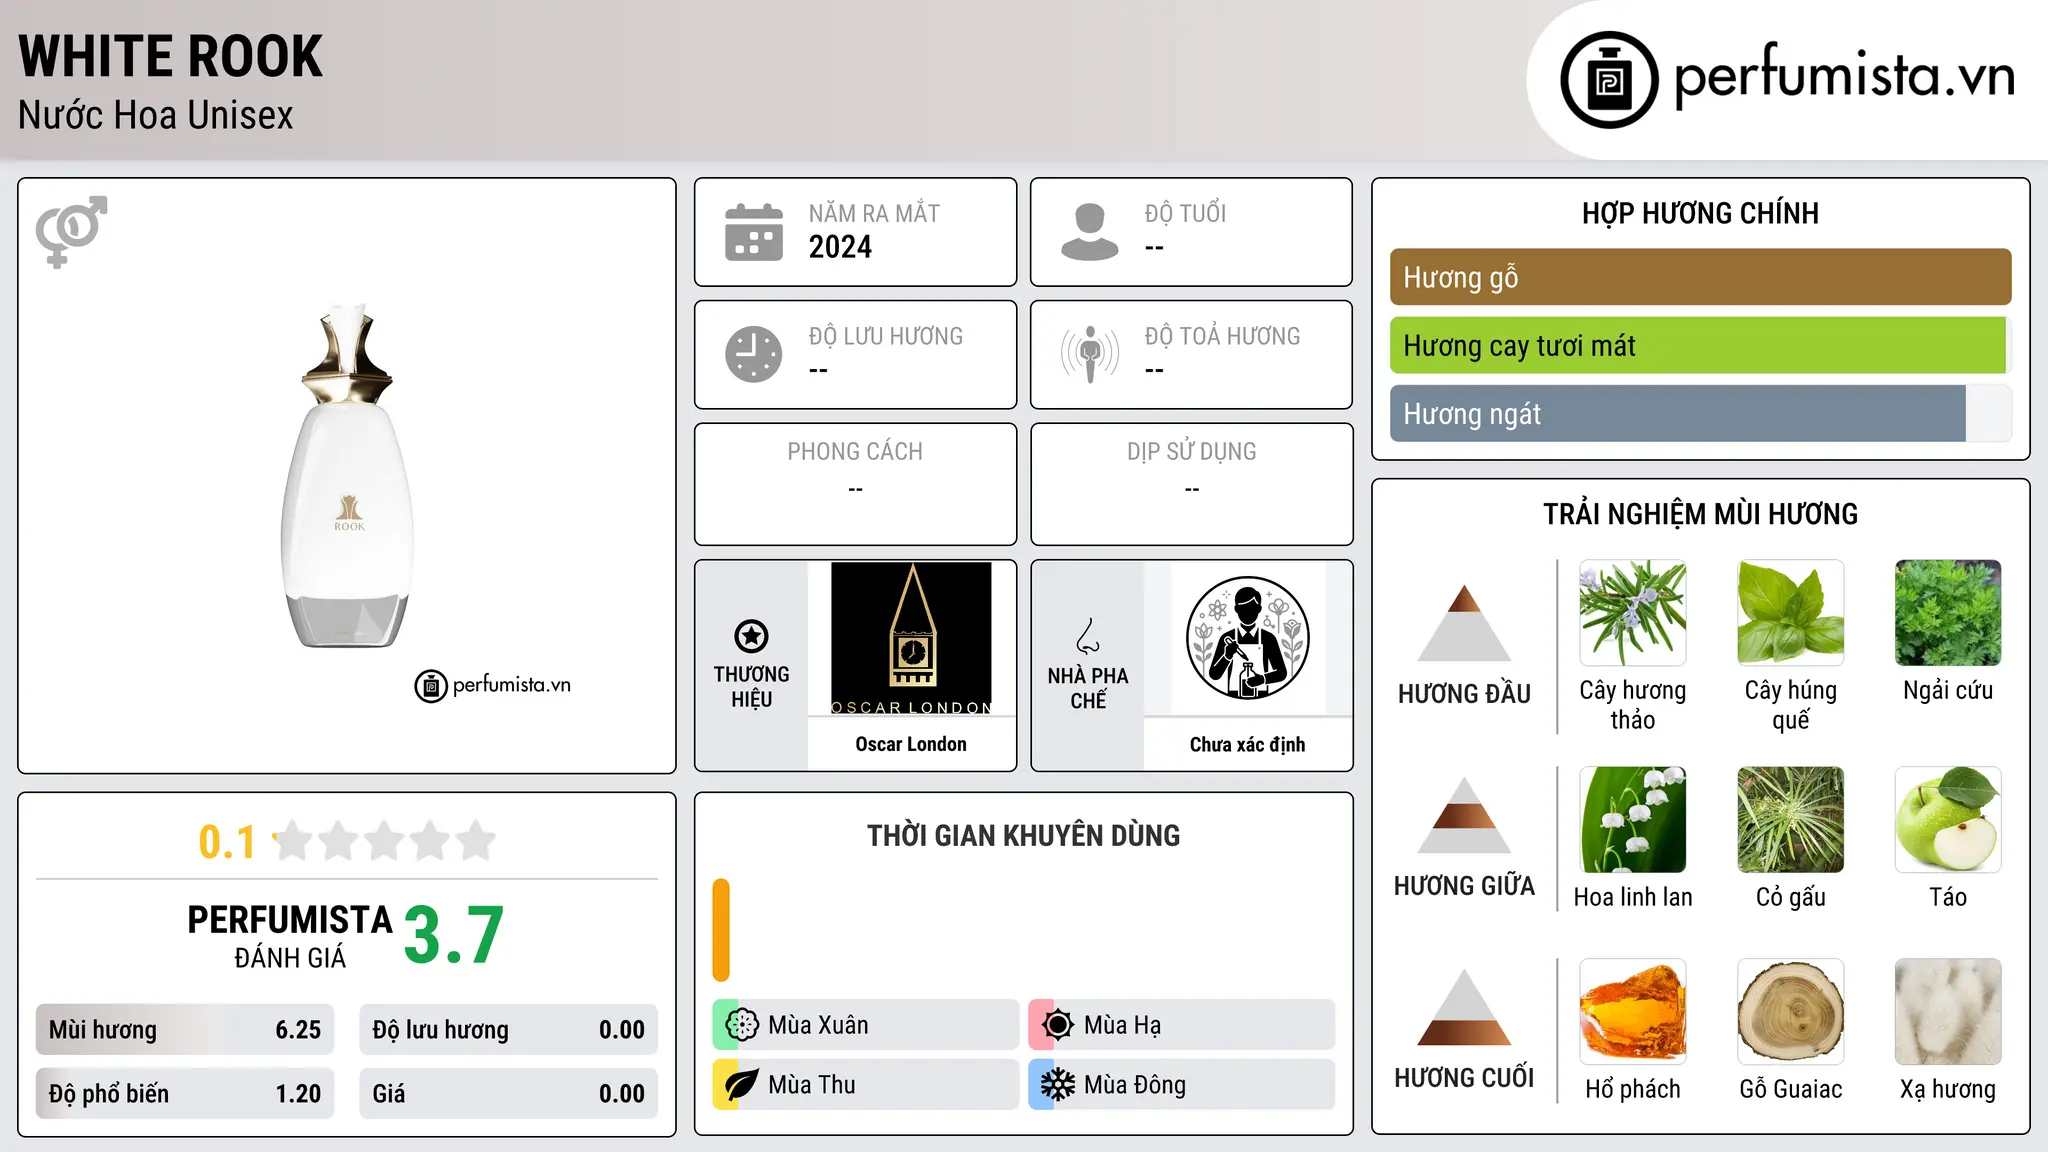2048x1152 pixels.
Task: Click the PHONG CÁCH label
Action: pos(855,452)
